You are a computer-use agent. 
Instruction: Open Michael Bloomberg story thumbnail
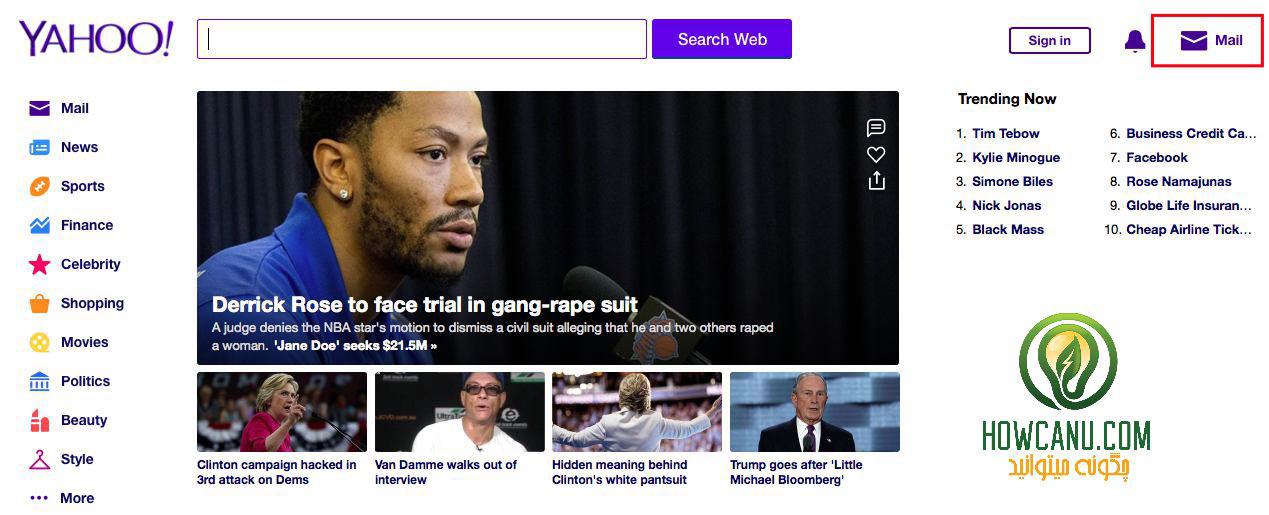[x=815, y=412]
